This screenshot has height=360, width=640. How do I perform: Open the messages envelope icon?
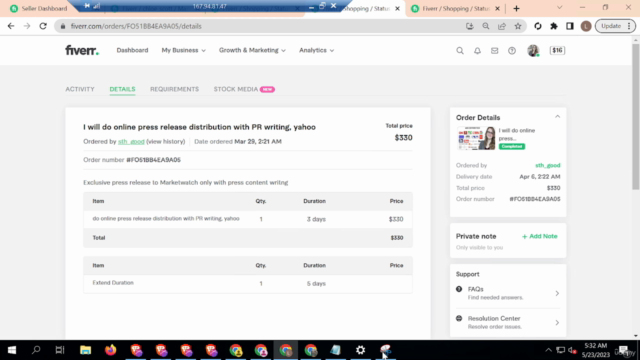[x=494, y=51]
